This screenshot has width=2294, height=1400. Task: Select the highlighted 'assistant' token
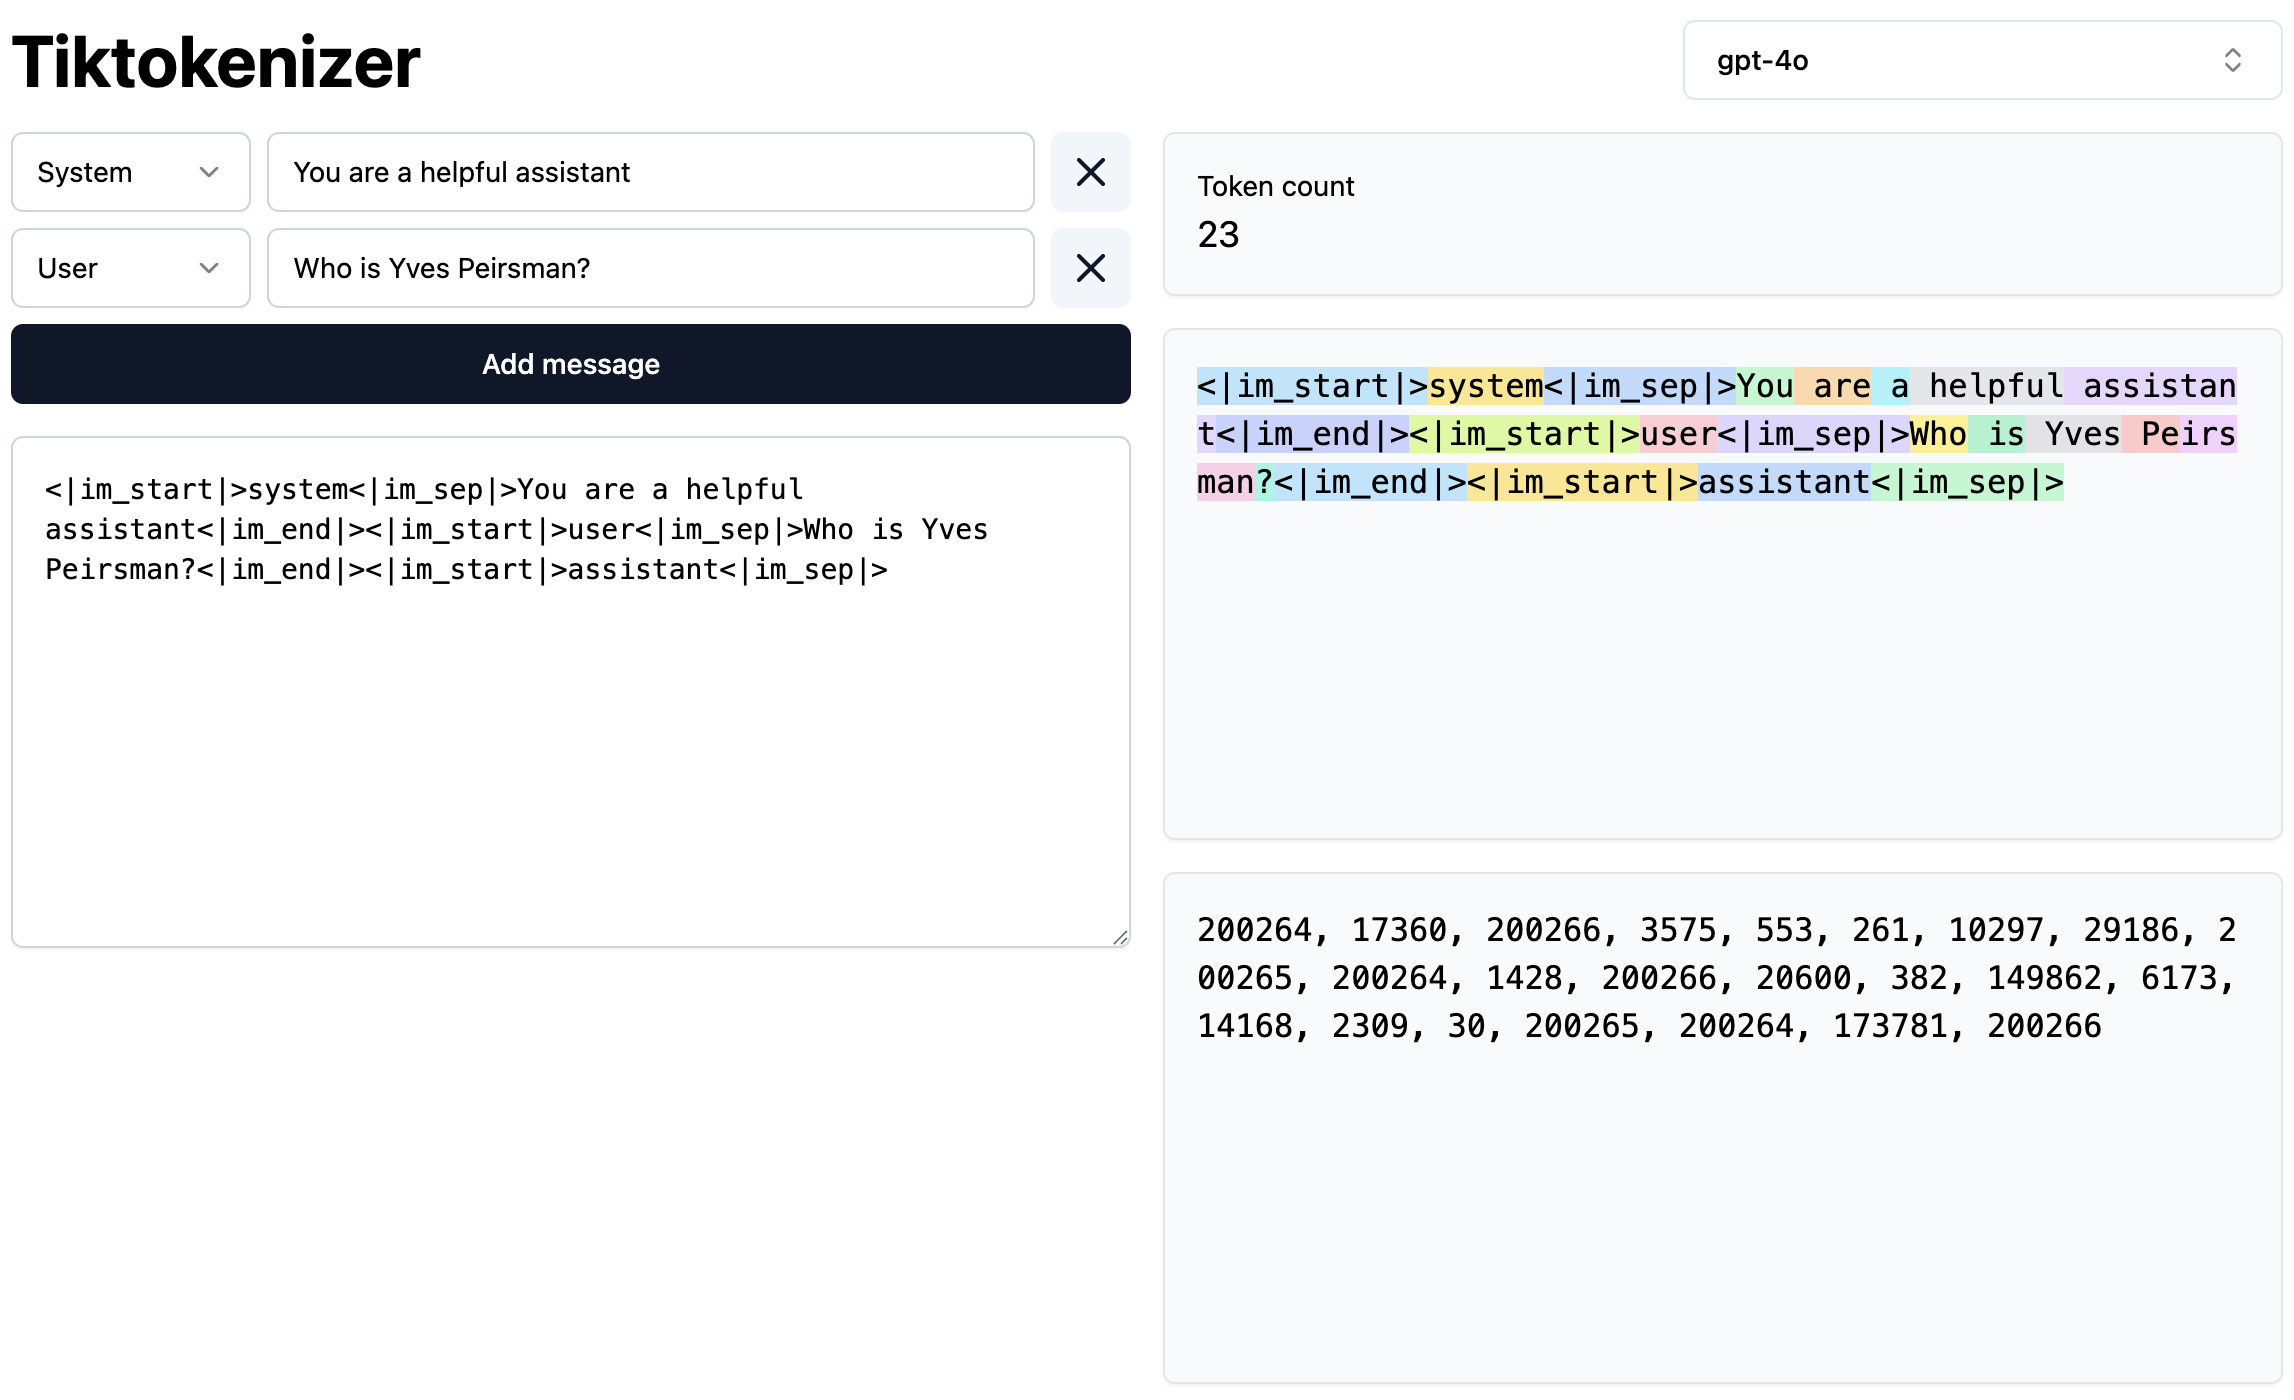(x=1782, y=481)
